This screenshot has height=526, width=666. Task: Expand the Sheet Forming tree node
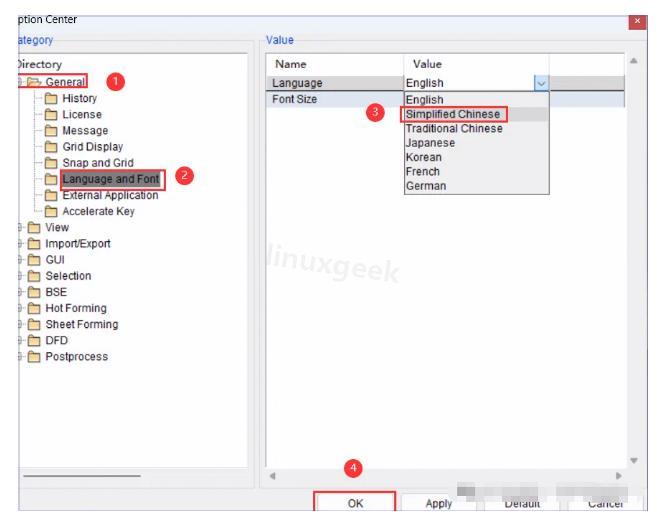(x=20, y=325)
